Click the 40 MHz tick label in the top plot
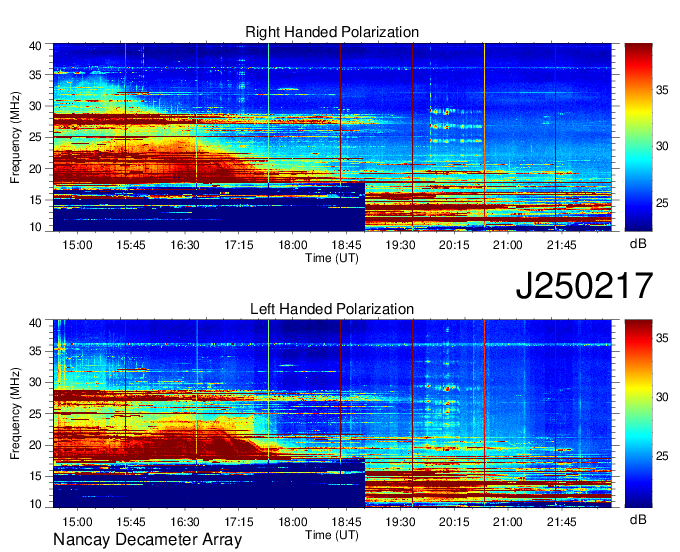680x552 pixels. point(35,46)
